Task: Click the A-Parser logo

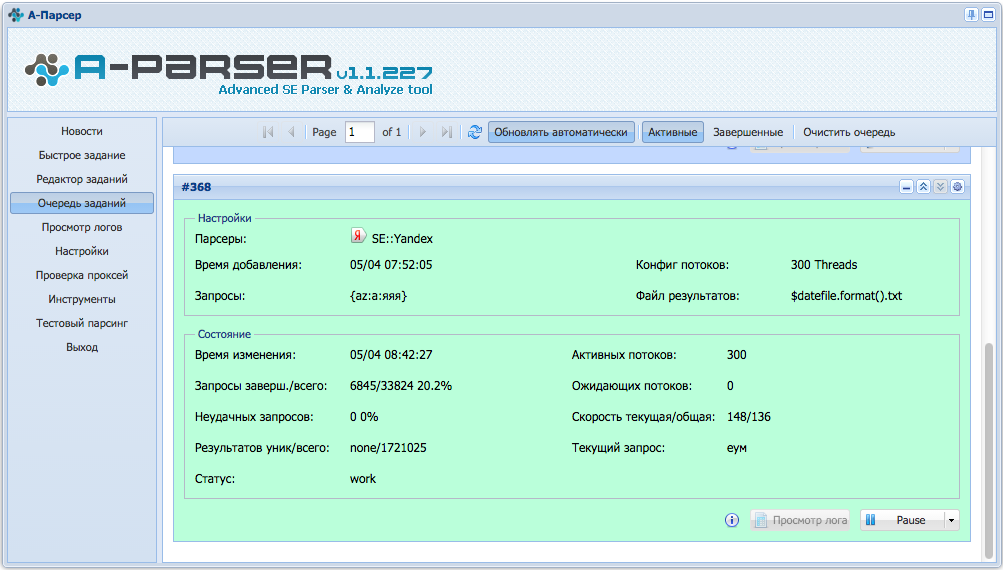Action: 228,73
